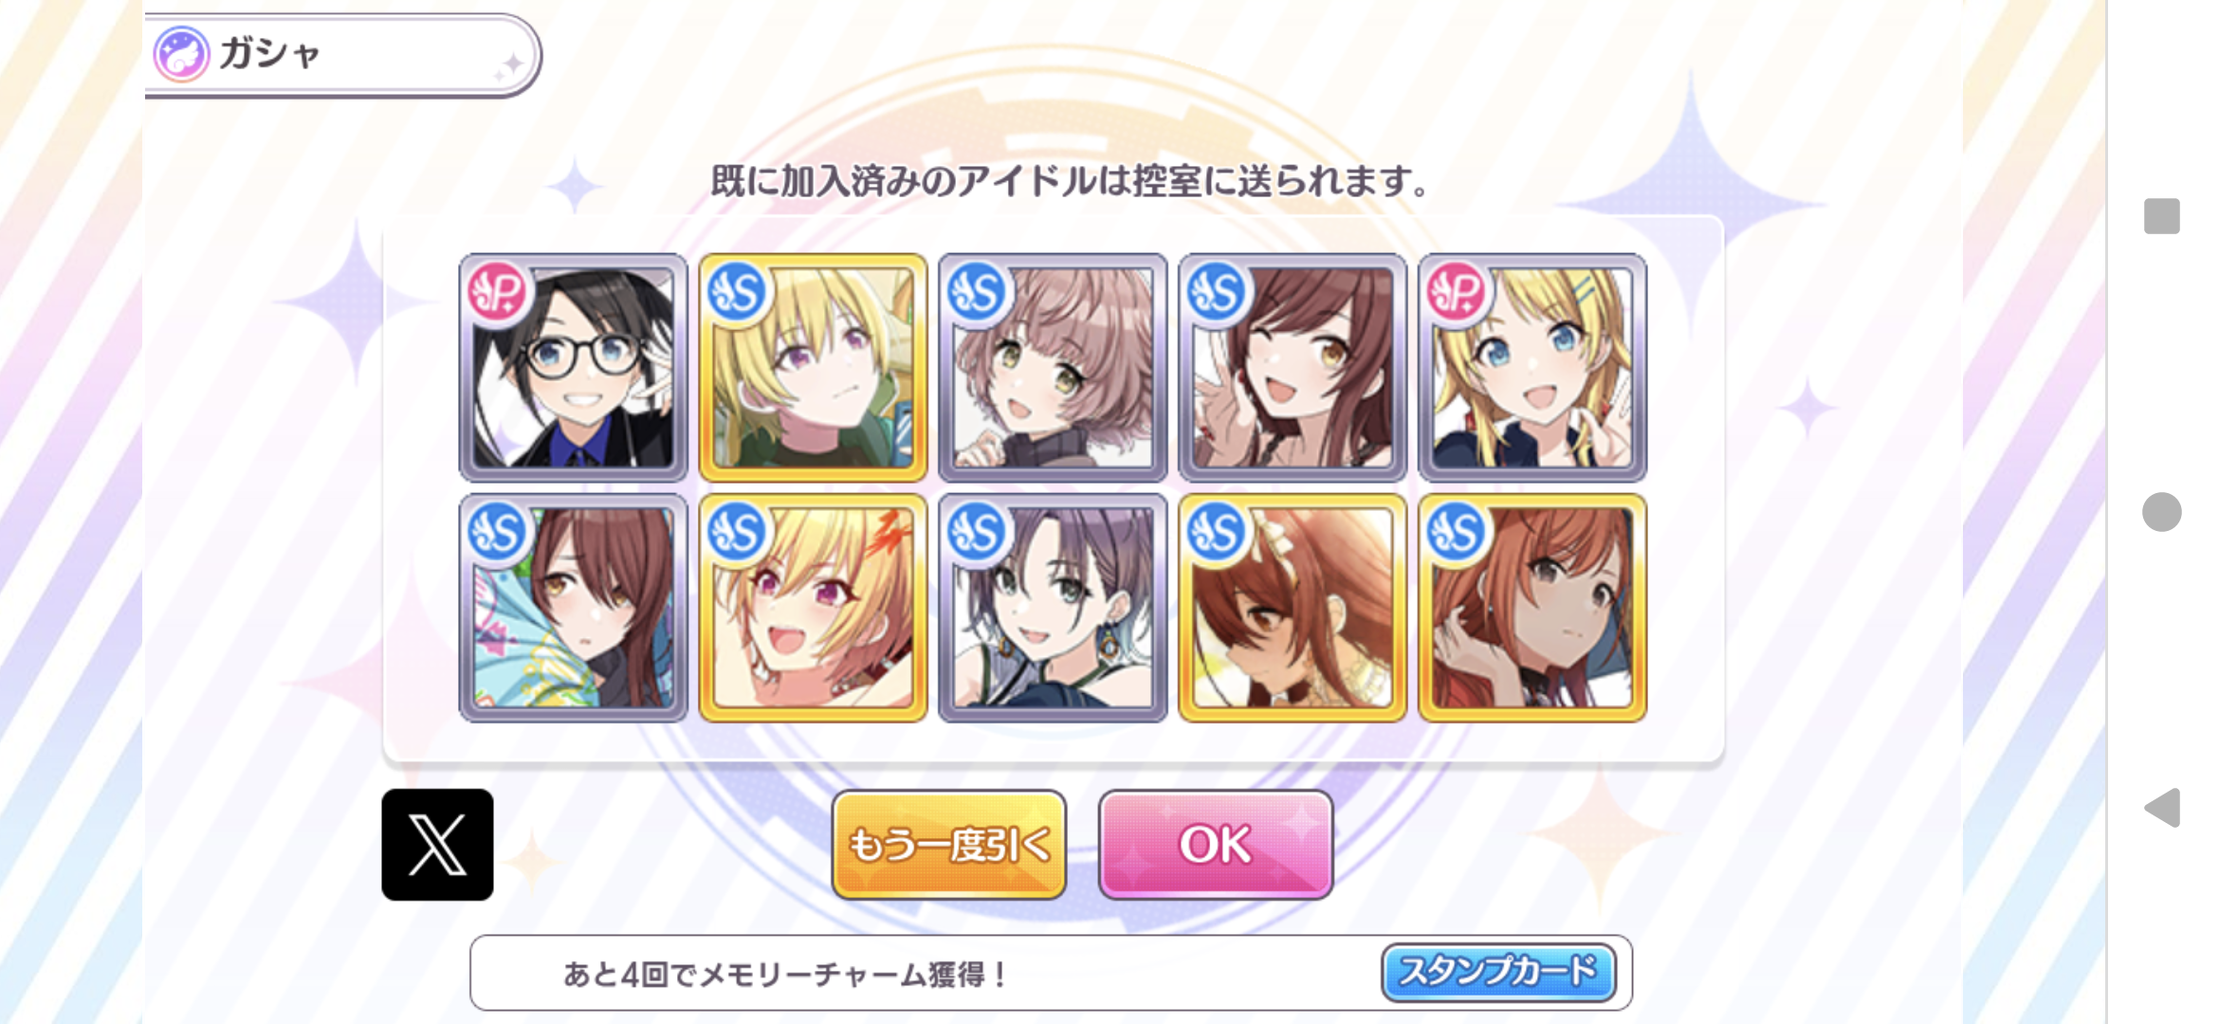Select the black-haired glasses idol thumbnail
The image size is (2219, 1024).
(x=573, y=367)
